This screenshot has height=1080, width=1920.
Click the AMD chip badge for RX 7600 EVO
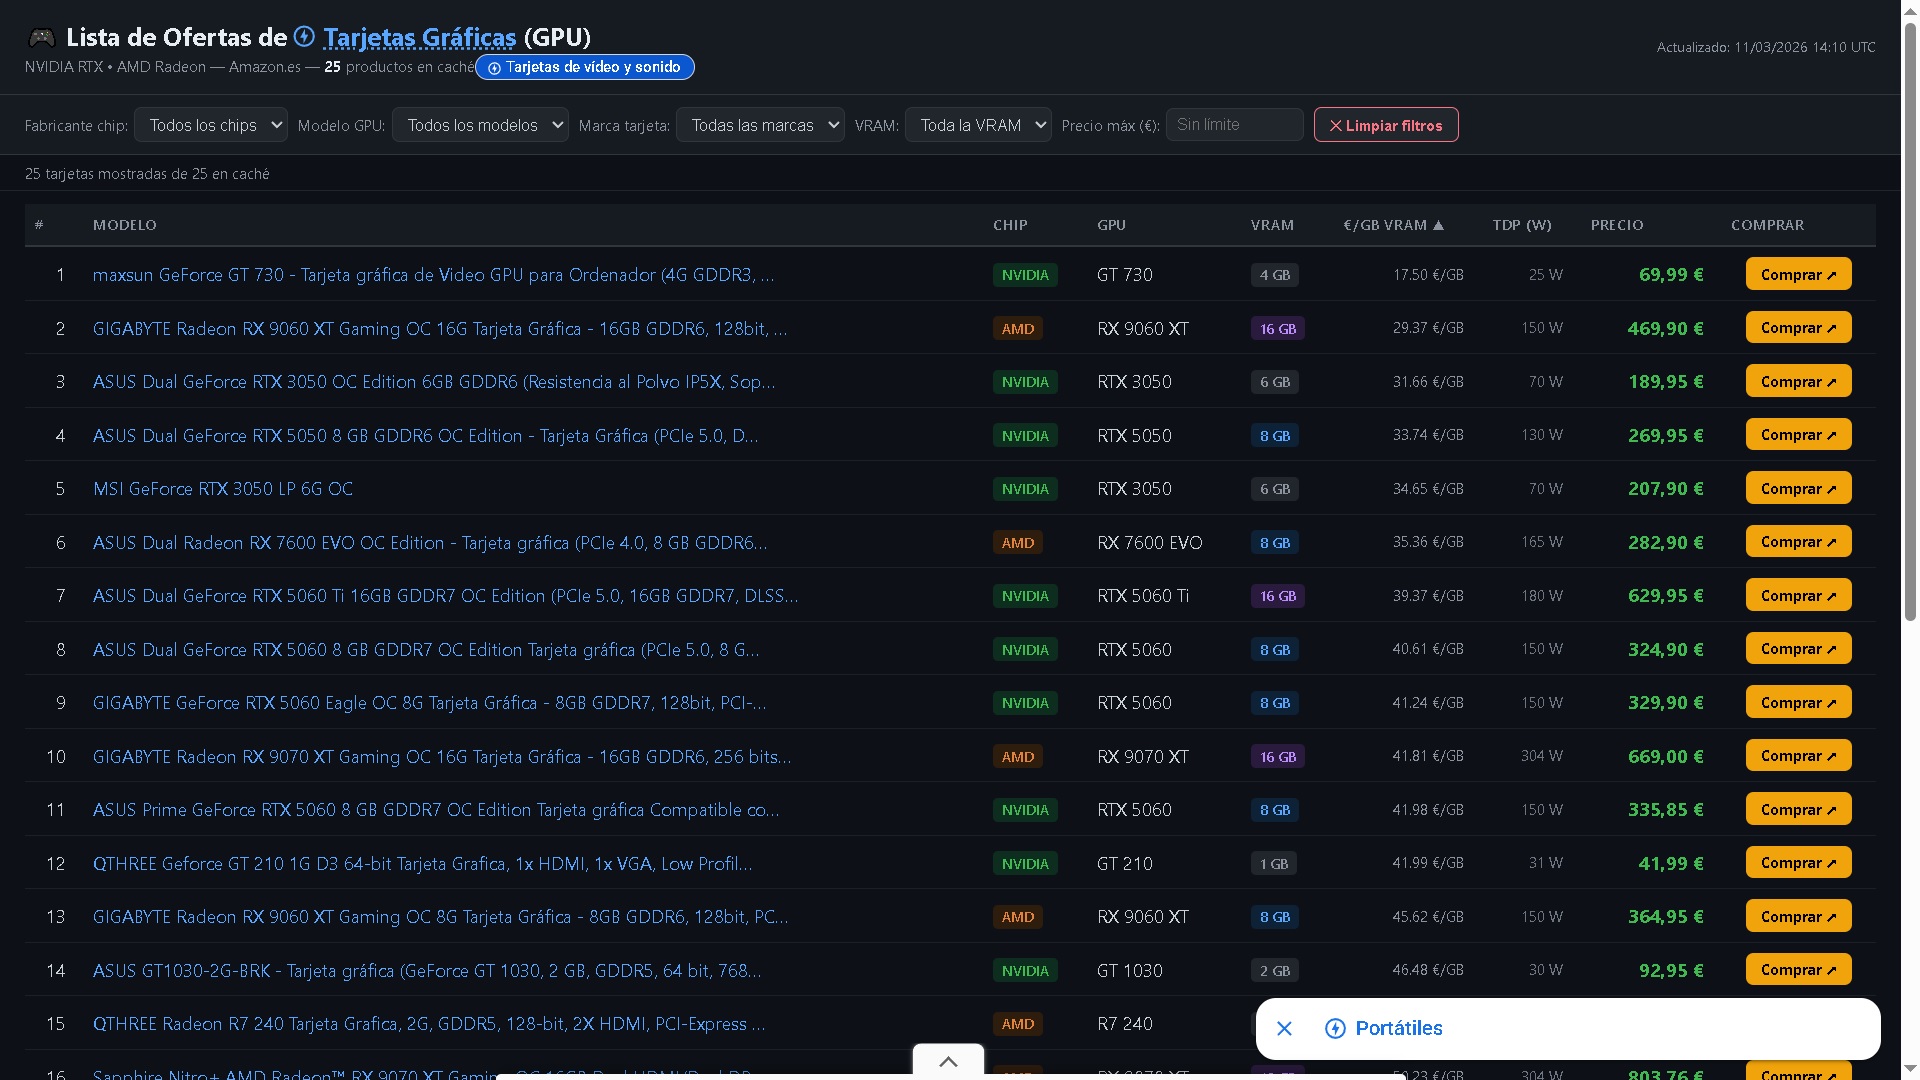(1018, 543)
